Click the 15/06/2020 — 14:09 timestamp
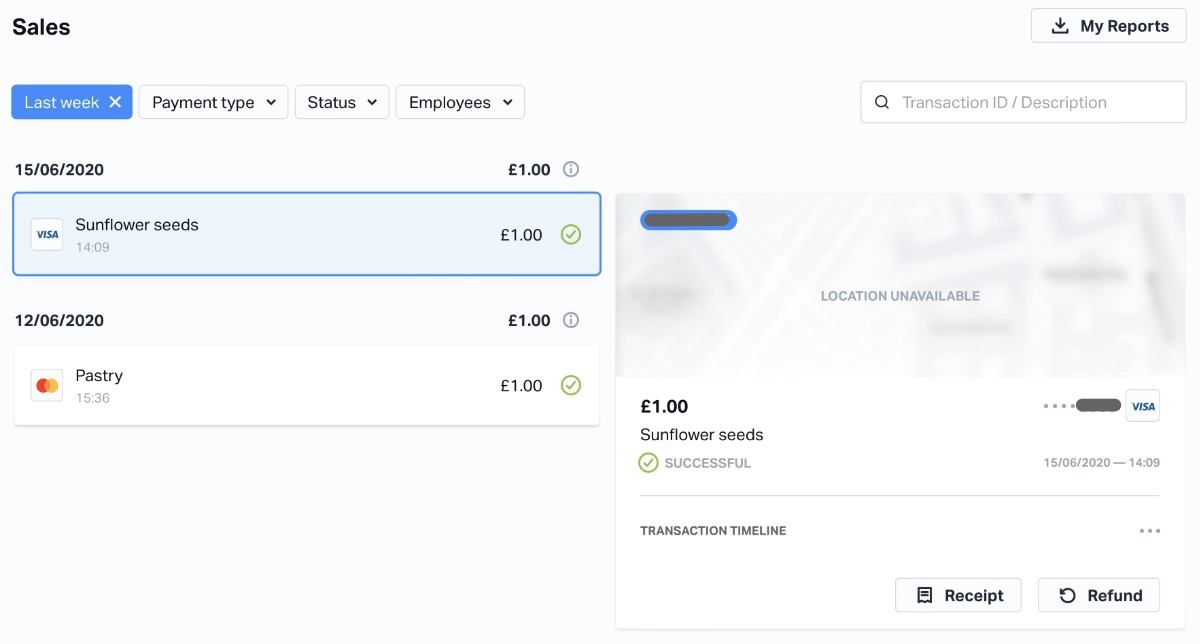1200x644 pixels. pyautogui.click(x=1102, y=463)
